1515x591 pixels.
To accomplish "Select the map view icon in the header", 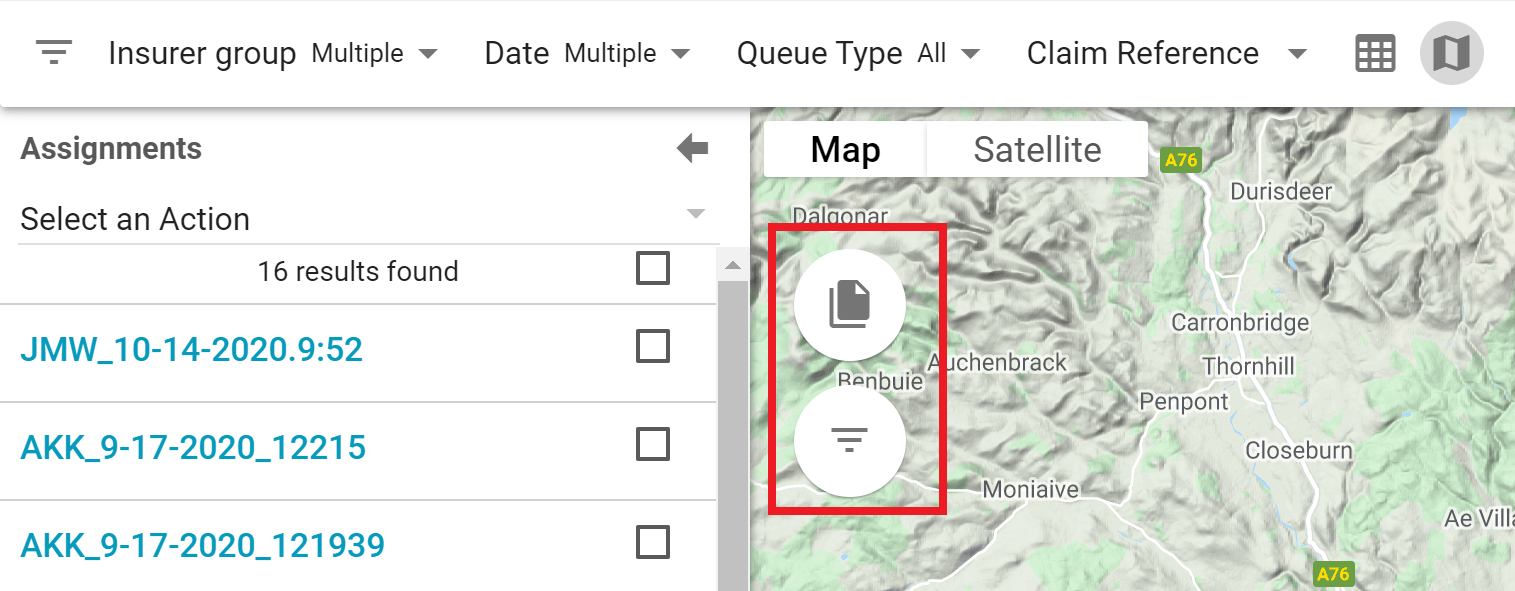I will click(1451, 53).
